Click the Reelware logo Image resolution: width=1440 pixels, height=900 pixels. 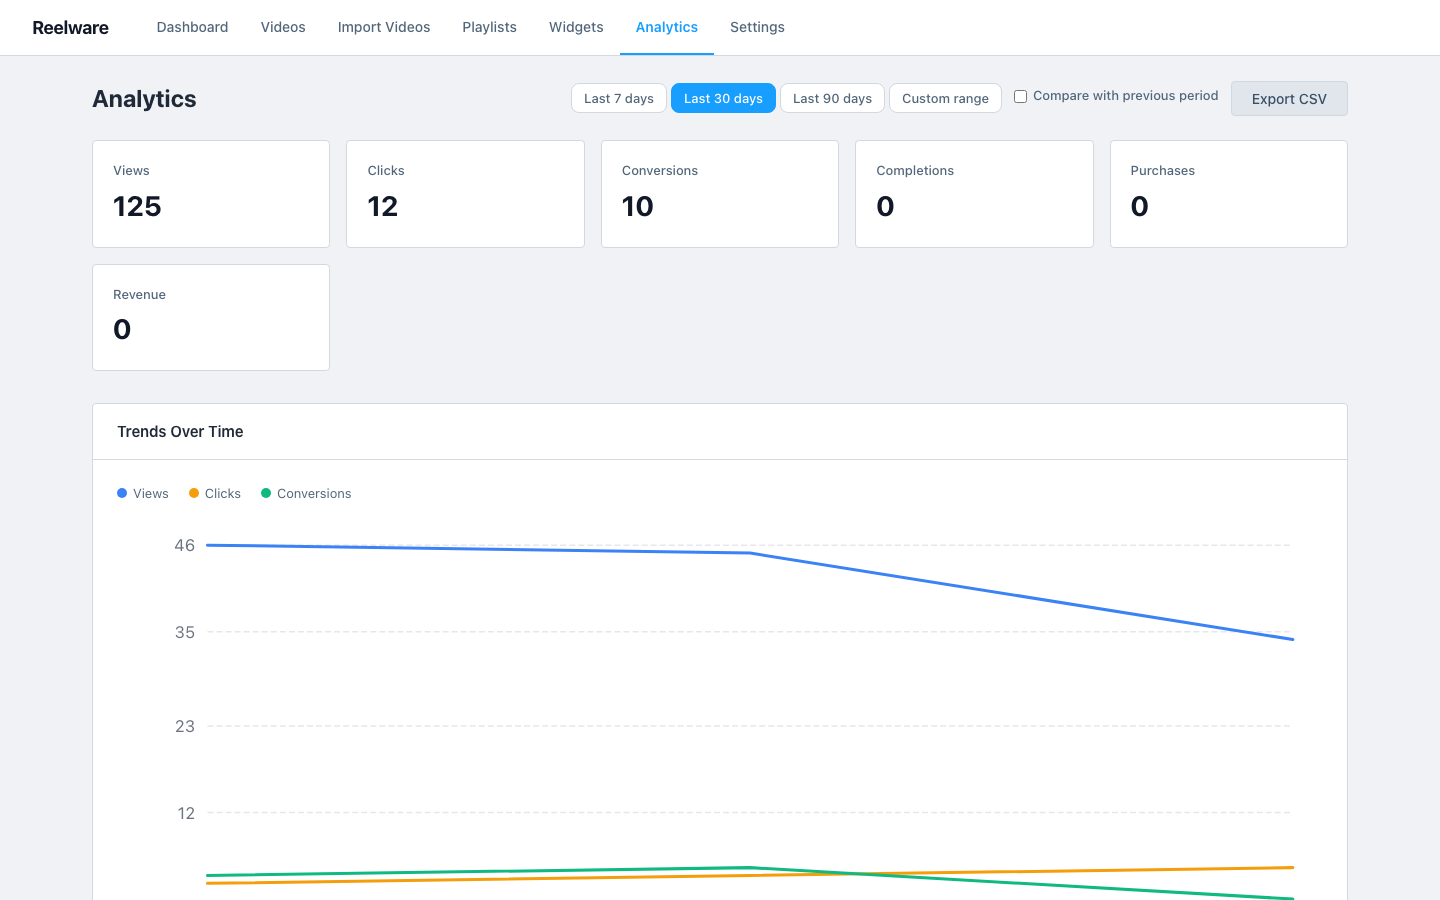click(x=70, y=27)
